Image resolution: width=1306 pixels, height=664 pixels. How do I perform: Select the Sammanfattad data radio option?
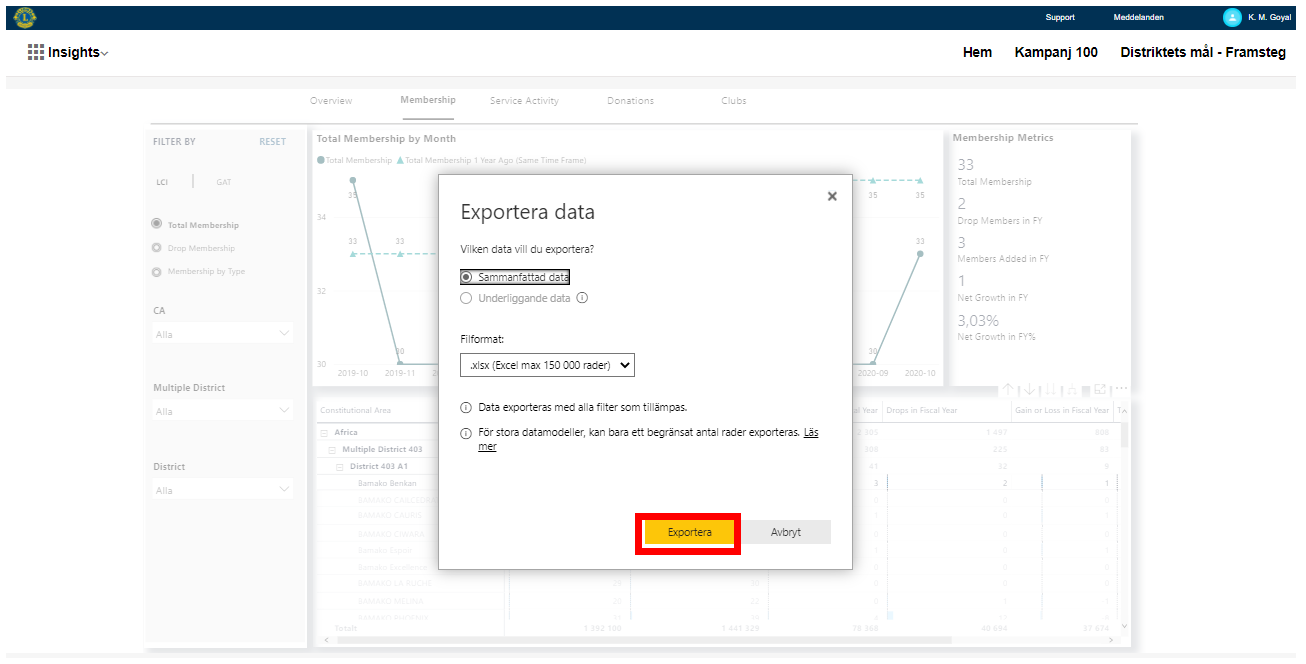pos(466,277)
